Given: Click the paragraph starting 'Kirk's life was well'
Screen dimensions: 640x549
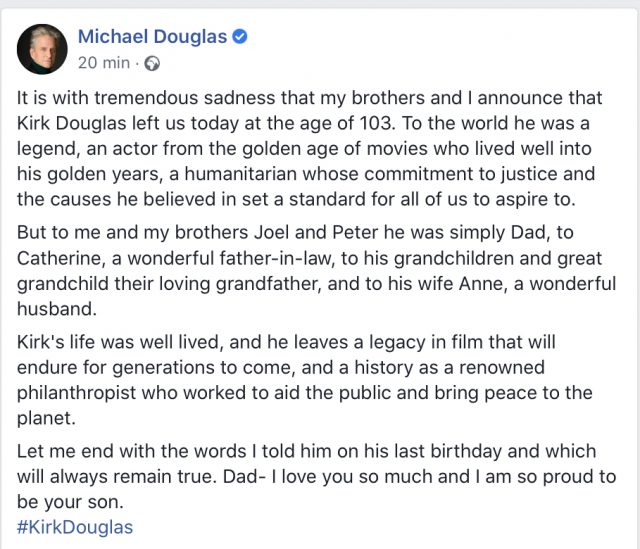Looking at the screenshot, I should pyautogui.click(x=304, y=380).
